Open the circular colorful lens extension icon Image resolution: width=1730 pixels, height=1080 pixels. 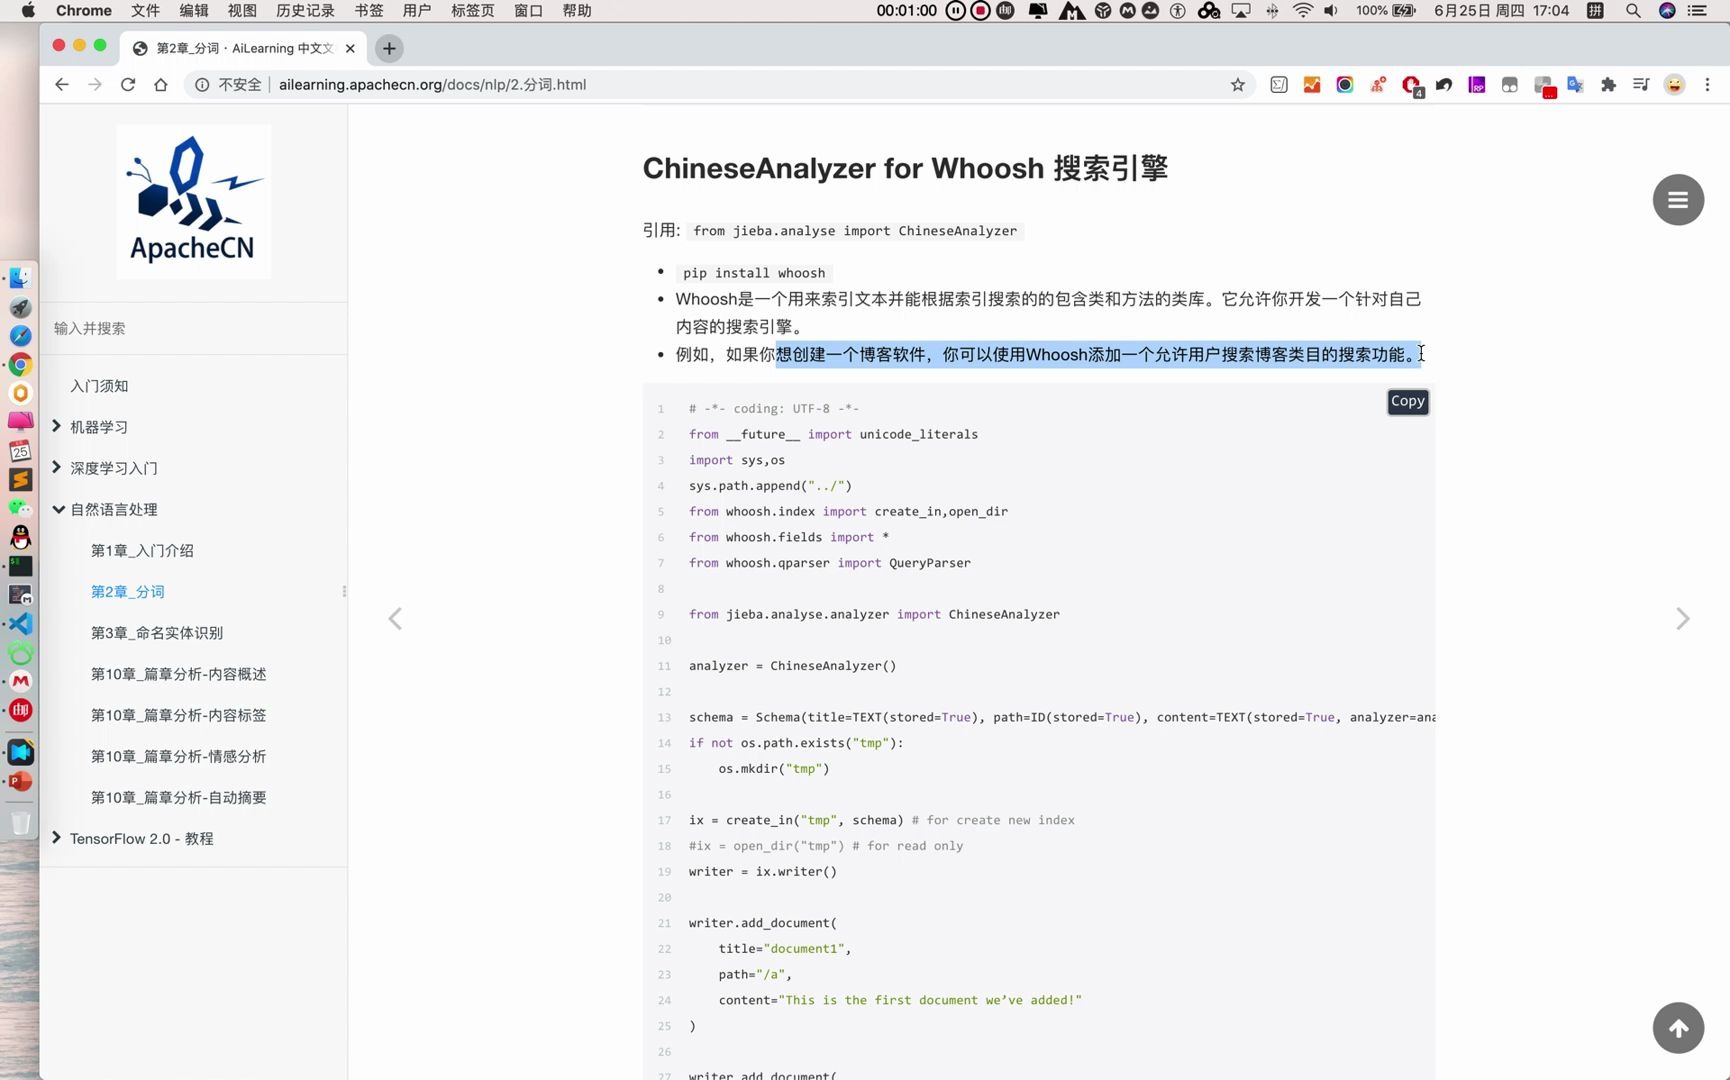coord(1345,85)
